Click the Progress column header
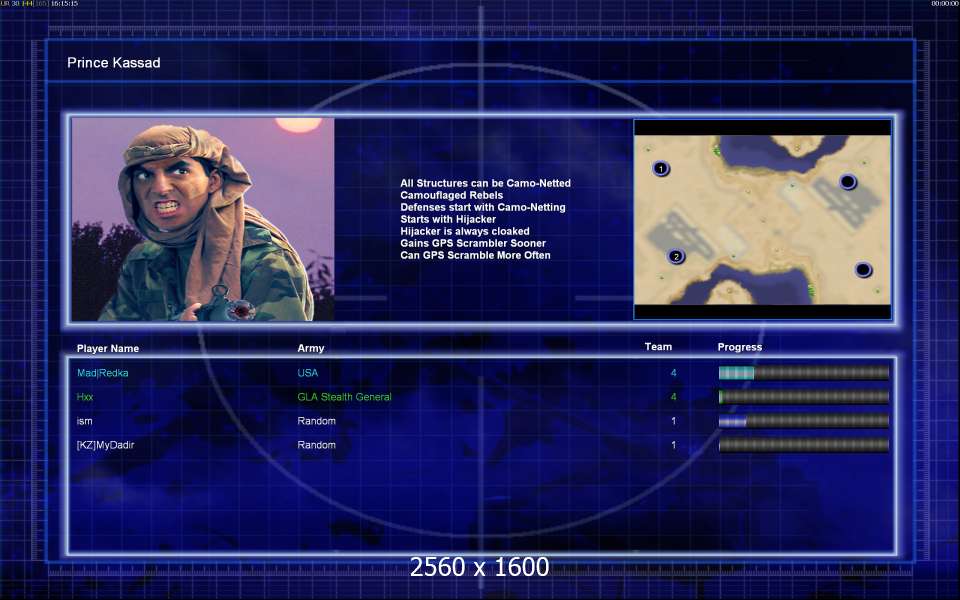This screenshot has width=960, height=600. pyautogui.click(x=740, y=347)
